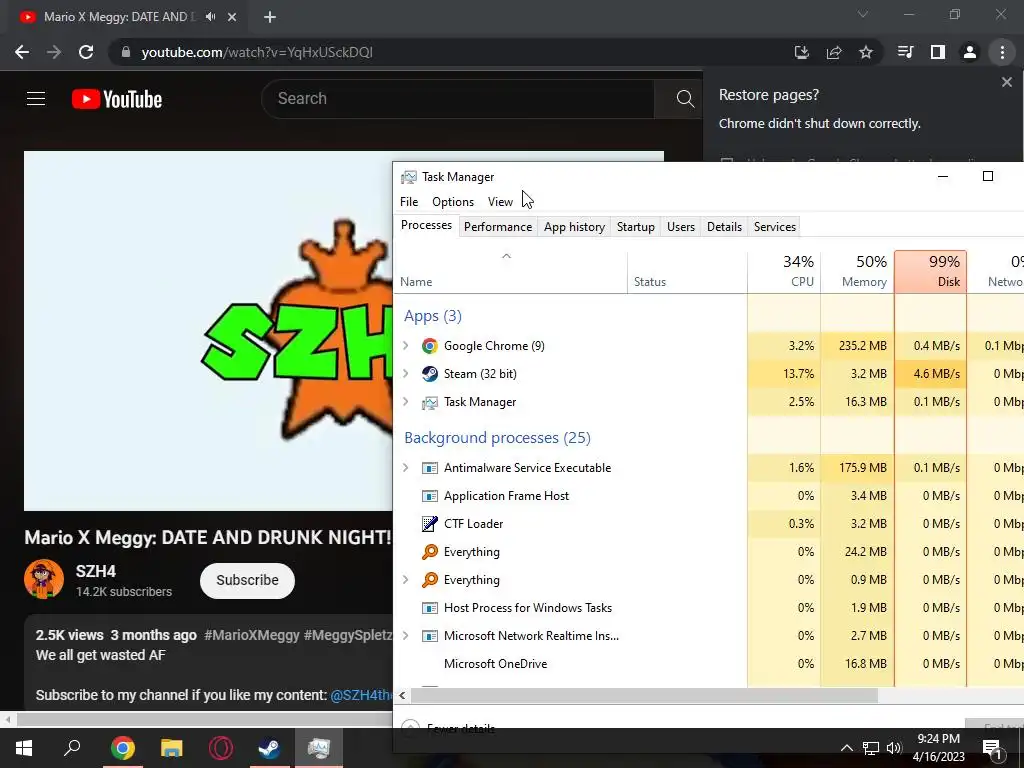Open Task Manager File menu
Viewport: 1024px width, 768px height.
coord(409,202)
